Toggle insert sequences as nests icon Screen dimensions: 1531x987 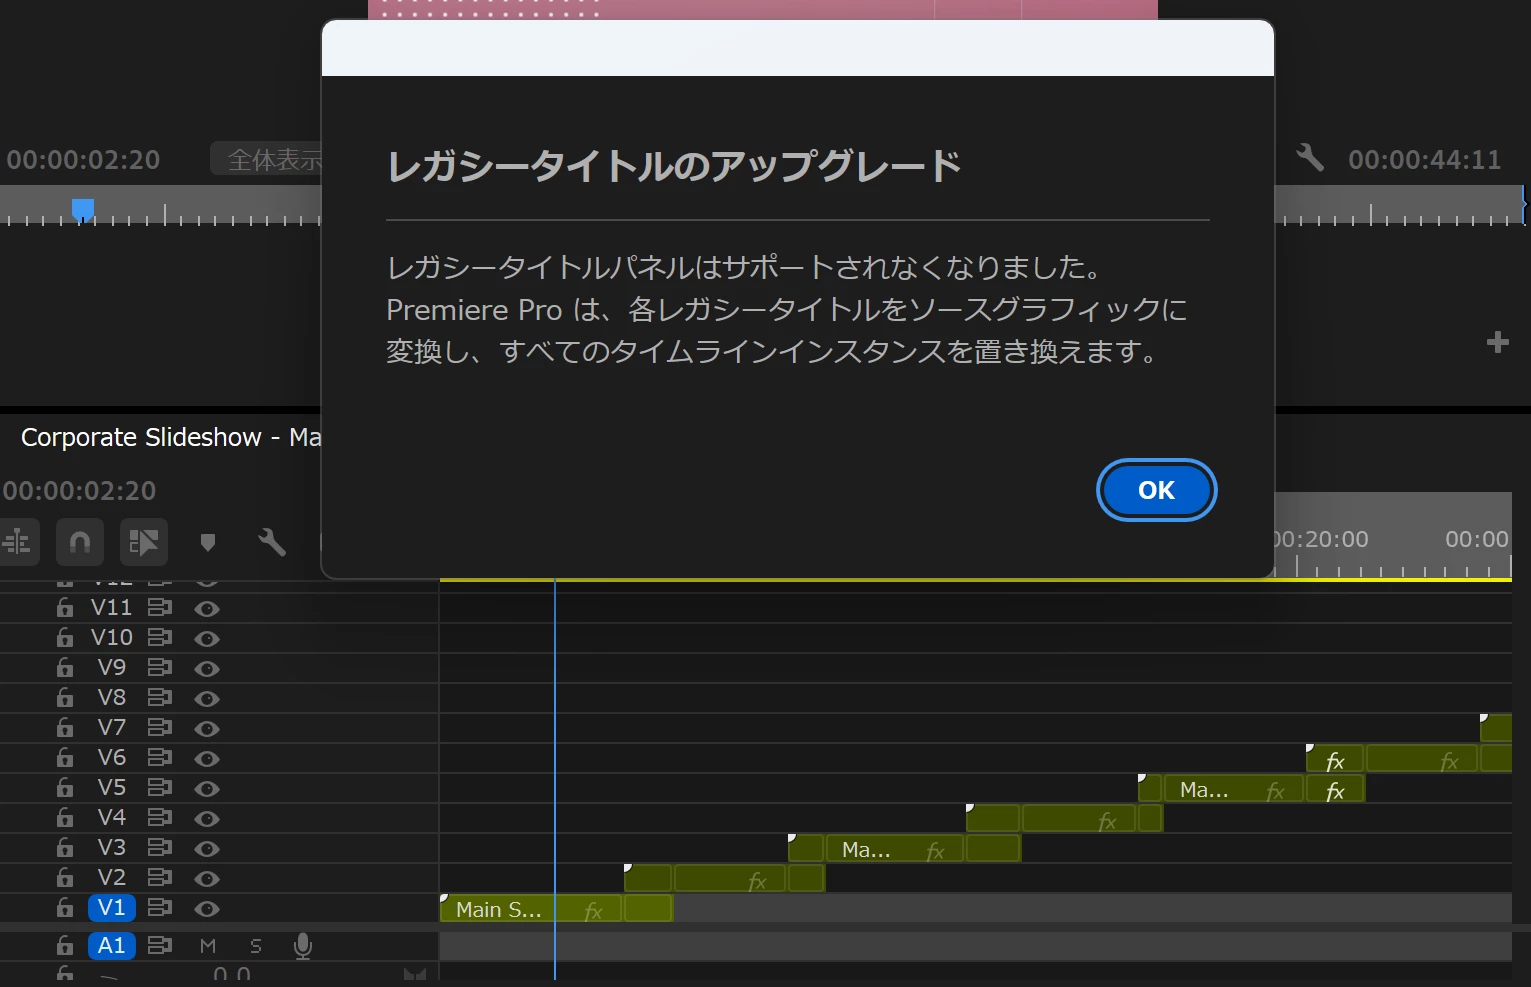(17, 542)
